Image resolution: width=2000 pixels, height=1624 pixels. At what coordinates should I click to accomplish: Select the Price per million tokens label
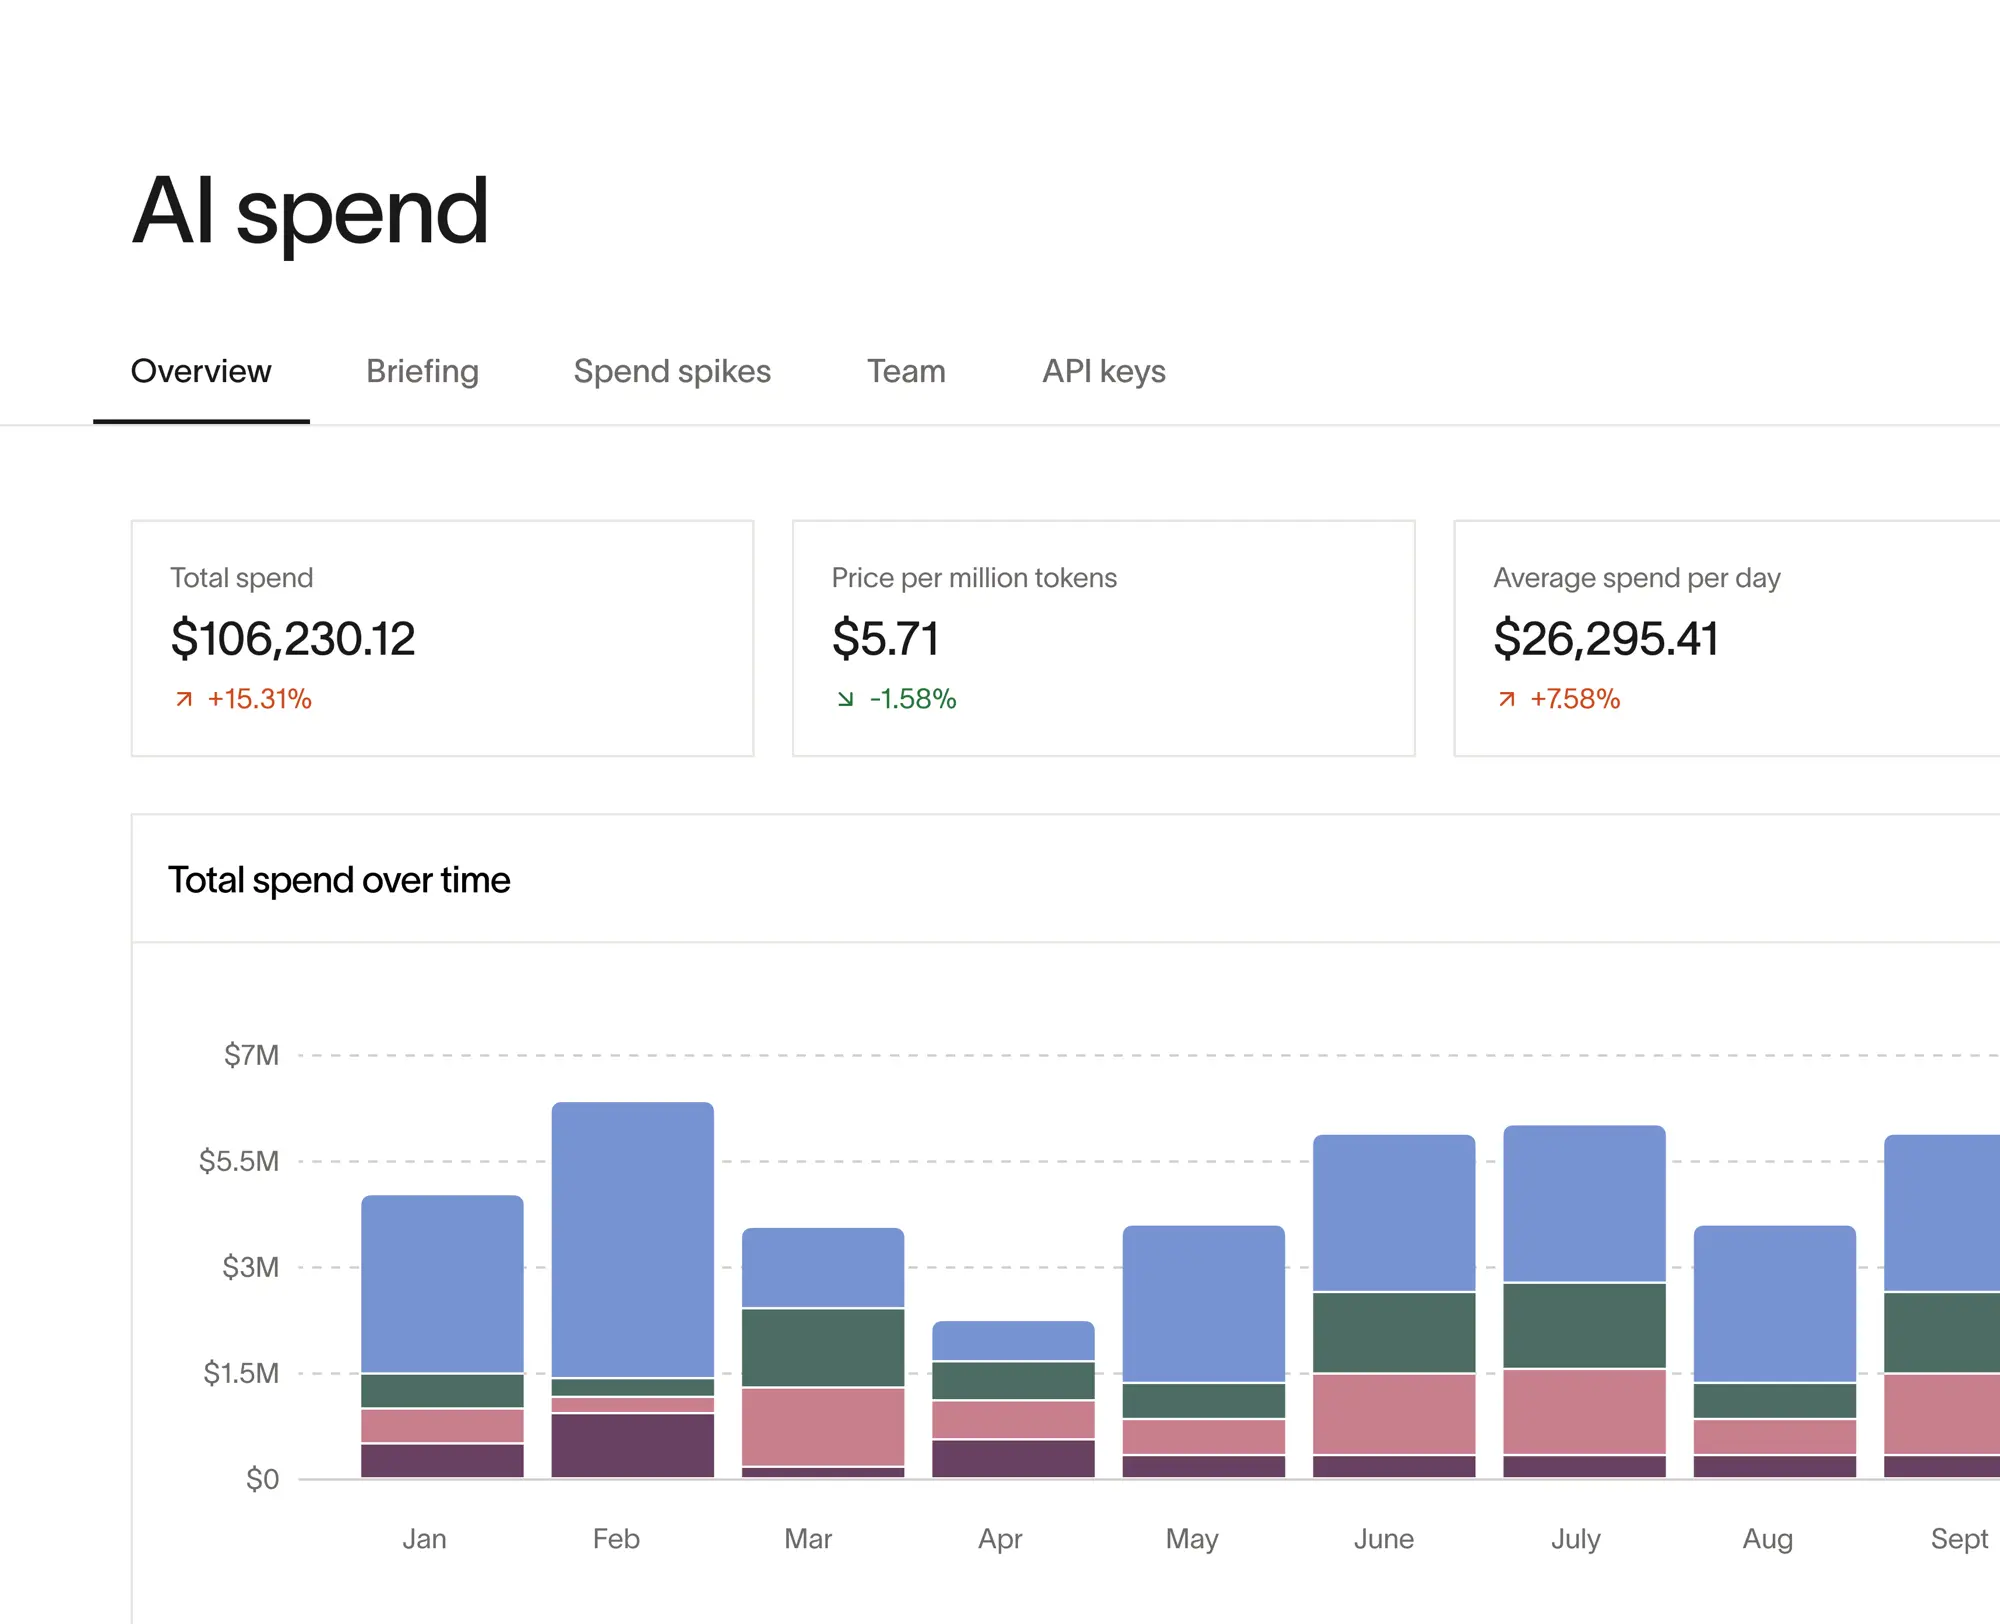pos(974,578)
